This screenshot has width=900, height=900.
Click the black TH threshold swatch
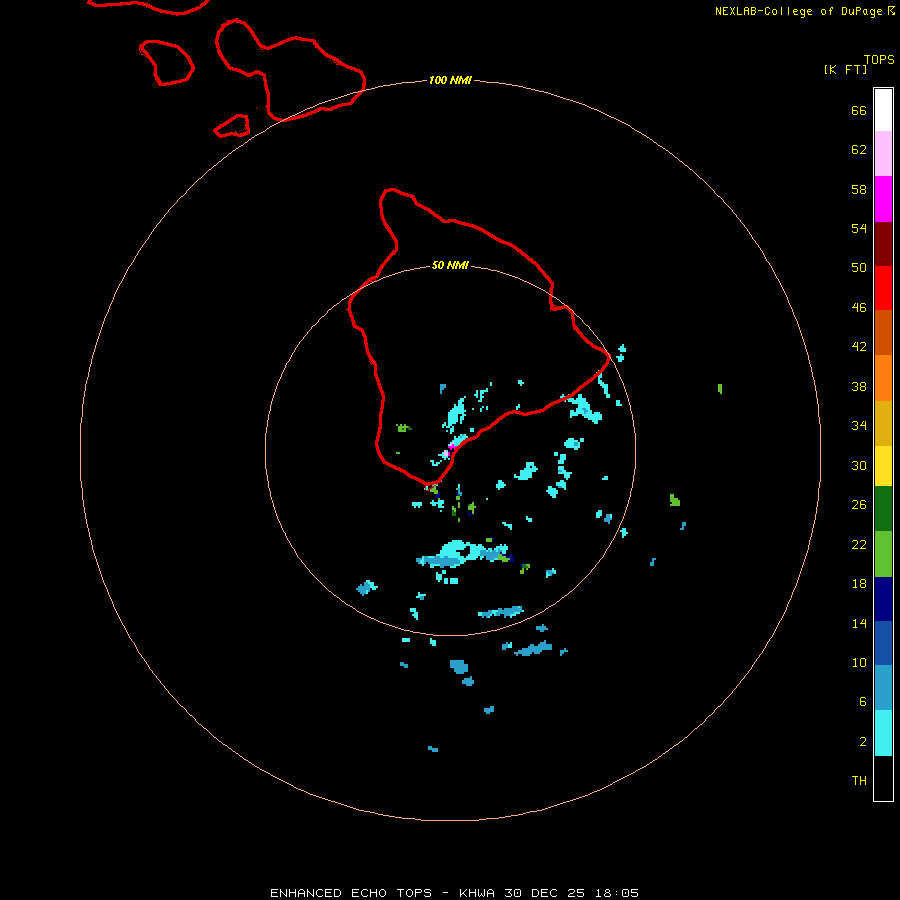click(883, 778)
